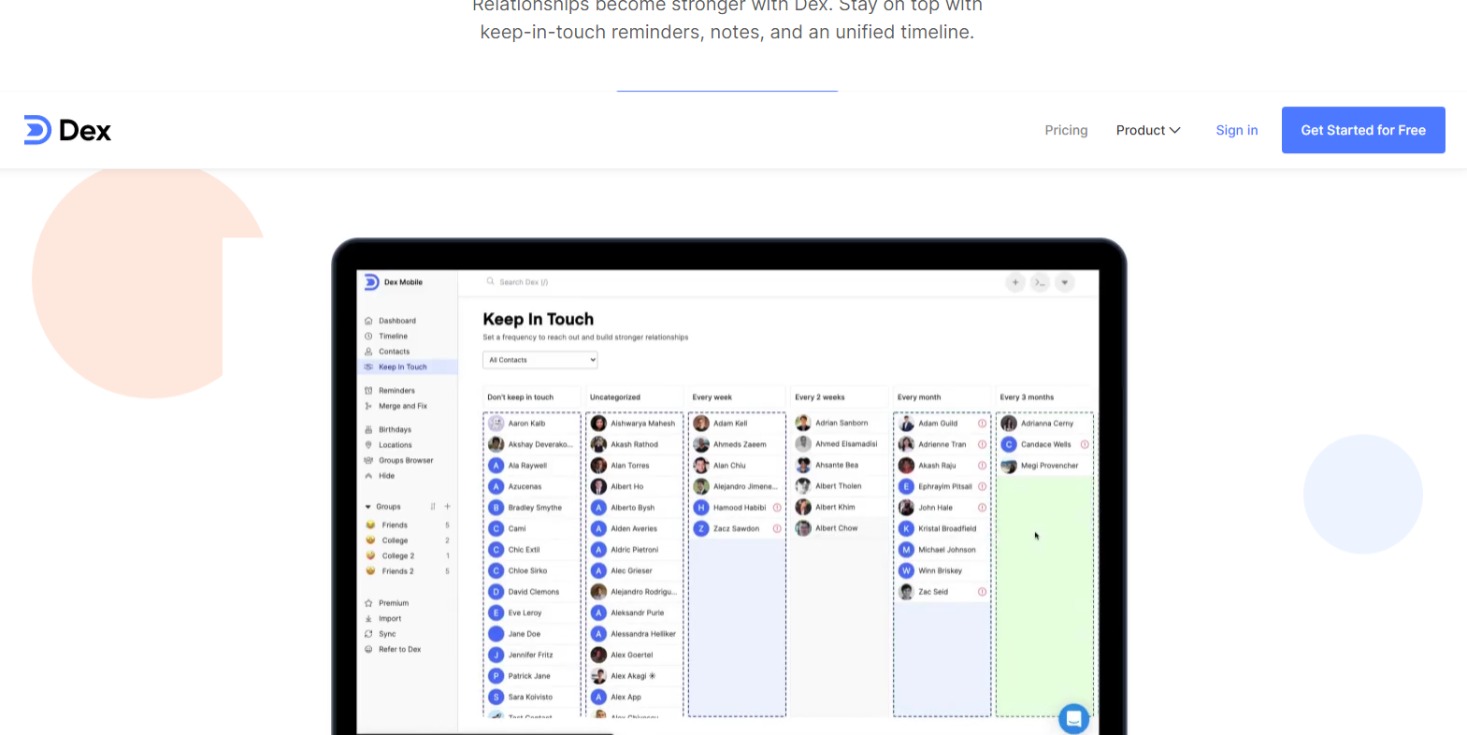This screenshot has height=735, width=1467.
Task: Click Don't keep in touch column header
Action: (x=520, y=397)
